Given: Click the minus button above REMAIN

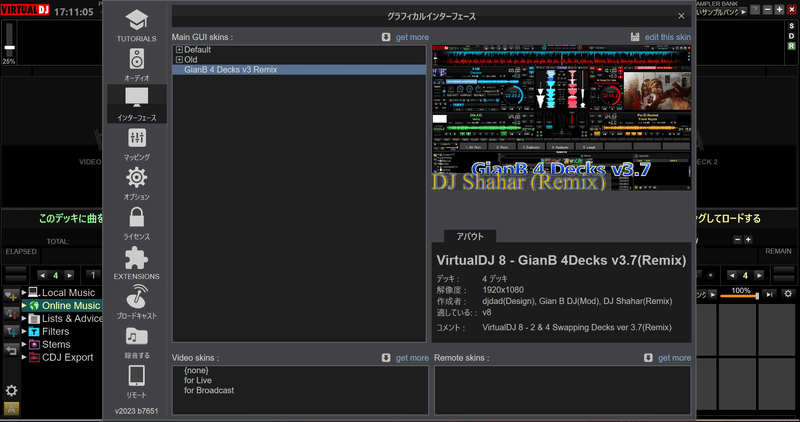Looking at the screenshot, I should 737,240.
